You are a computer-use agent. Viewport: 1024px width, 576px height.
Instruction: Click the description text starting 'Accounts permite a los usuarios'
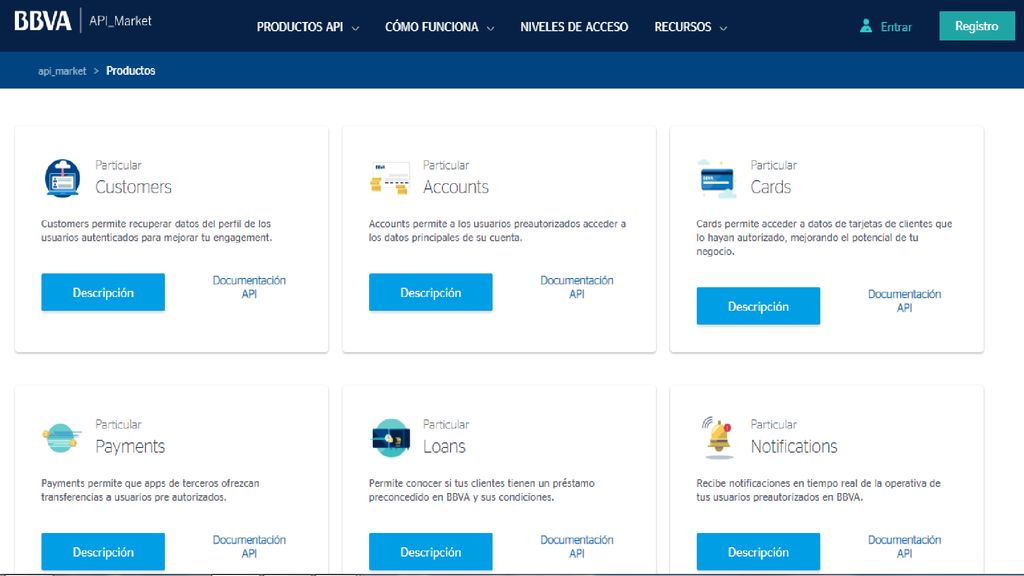tap(498, 231)
